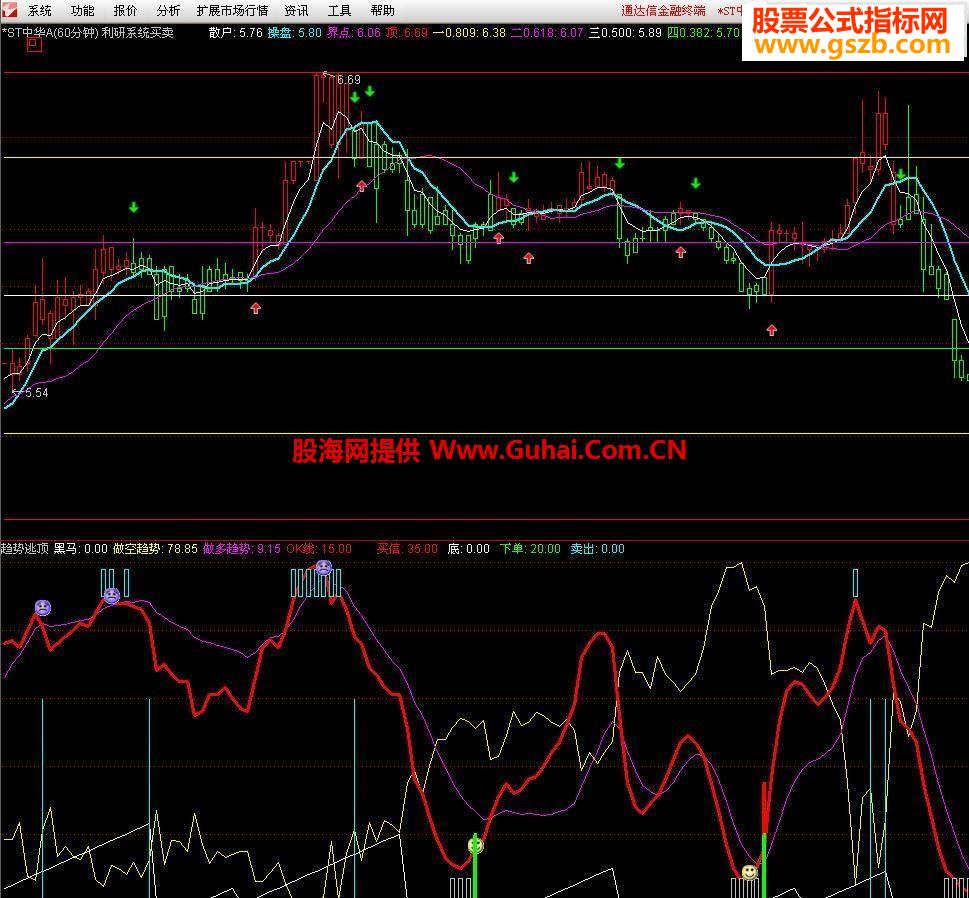This screenshot has width=969, height=898.
Task: Click the 操盘: 5.80 value
Action: [x=295, y=33]
